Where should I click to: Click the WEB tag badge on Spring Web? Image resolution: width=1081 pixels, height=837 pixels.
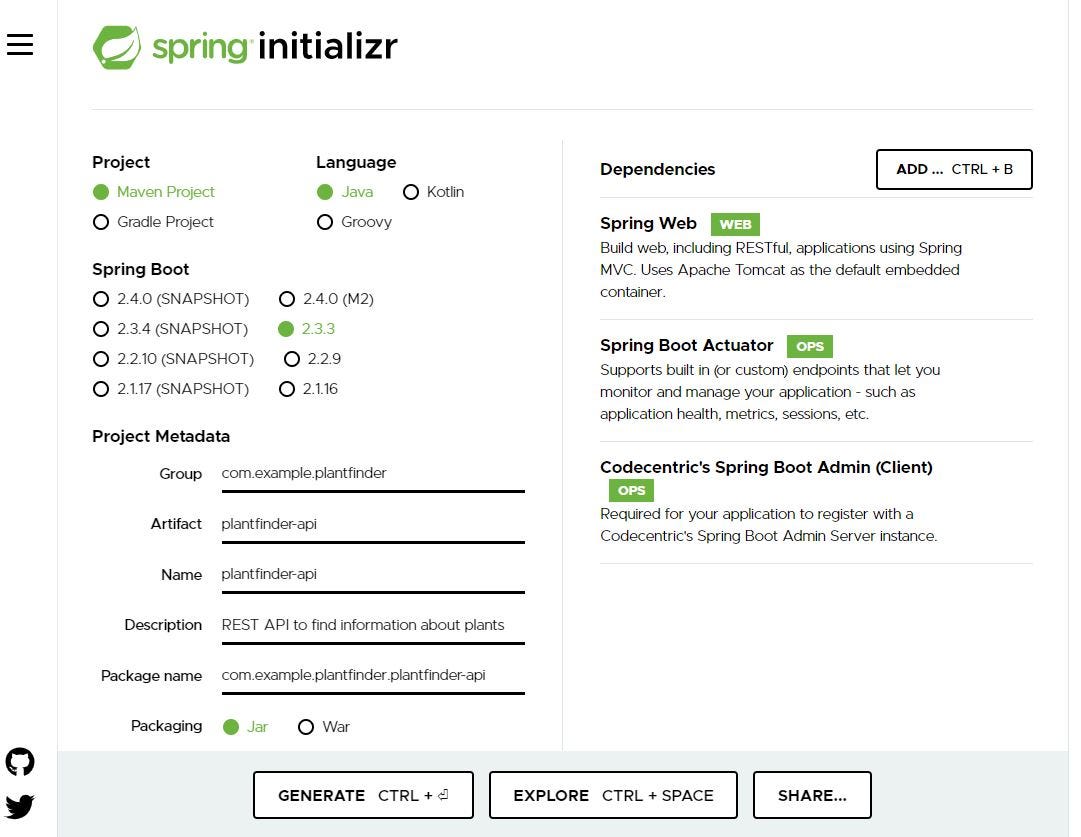[735, 224]
